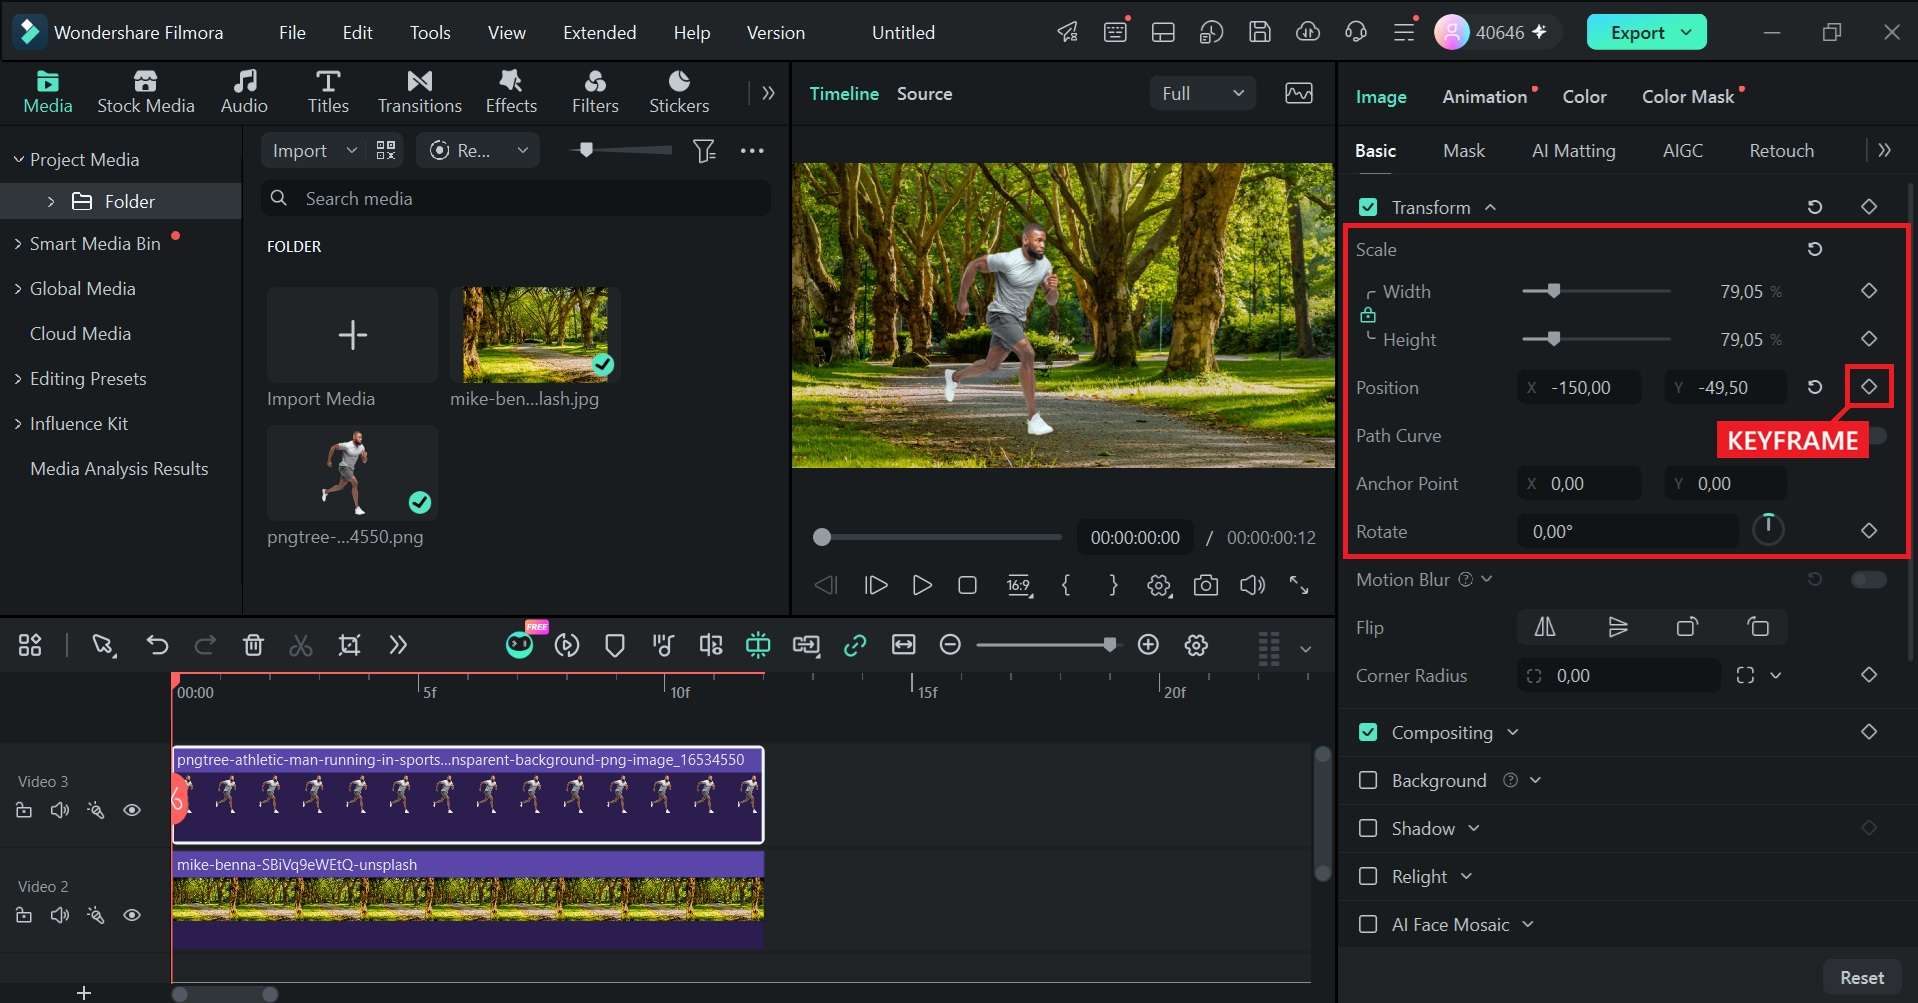Undo the last action in timeline toolbar

pos(157,645)
